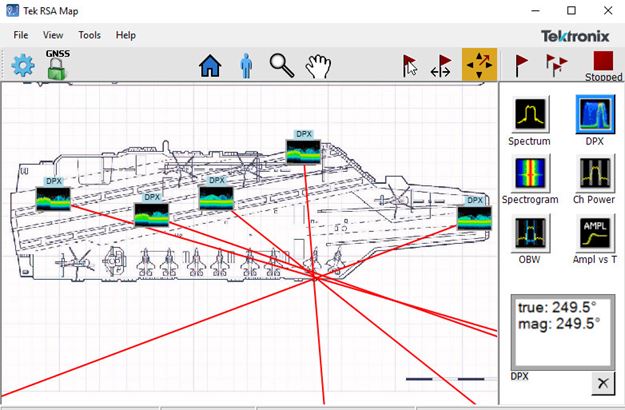Screen dimensions: 625x410
Task: Select the move flag tool
Action: point(441,66)
